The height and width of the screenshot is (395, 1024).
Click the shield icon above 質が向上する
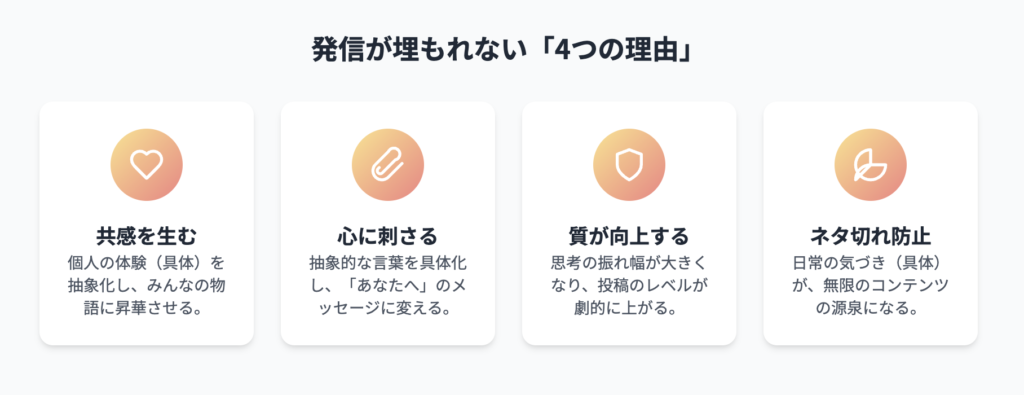[x=629, y=165]
